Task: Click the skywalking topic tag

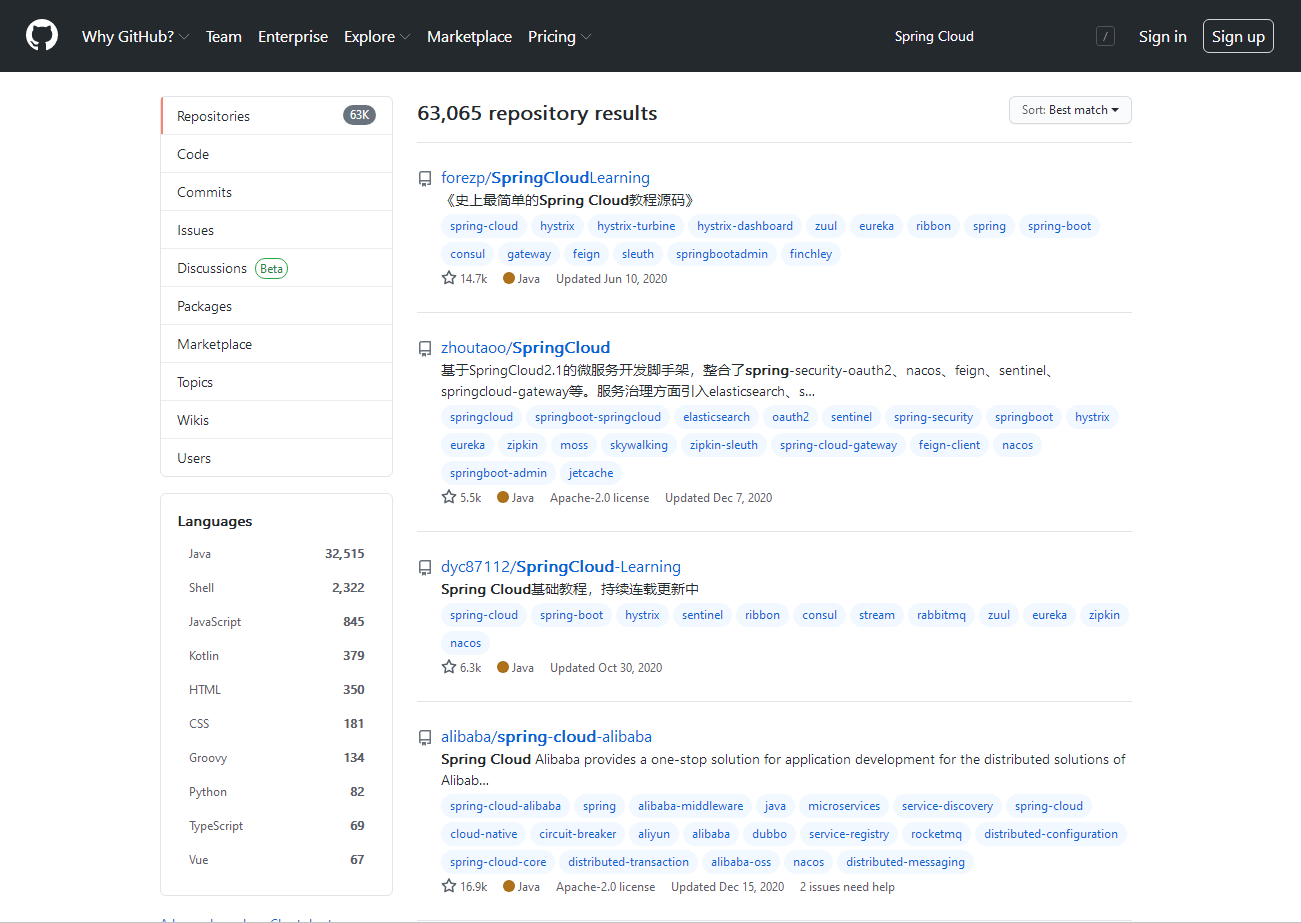Action: click(639, 445)
